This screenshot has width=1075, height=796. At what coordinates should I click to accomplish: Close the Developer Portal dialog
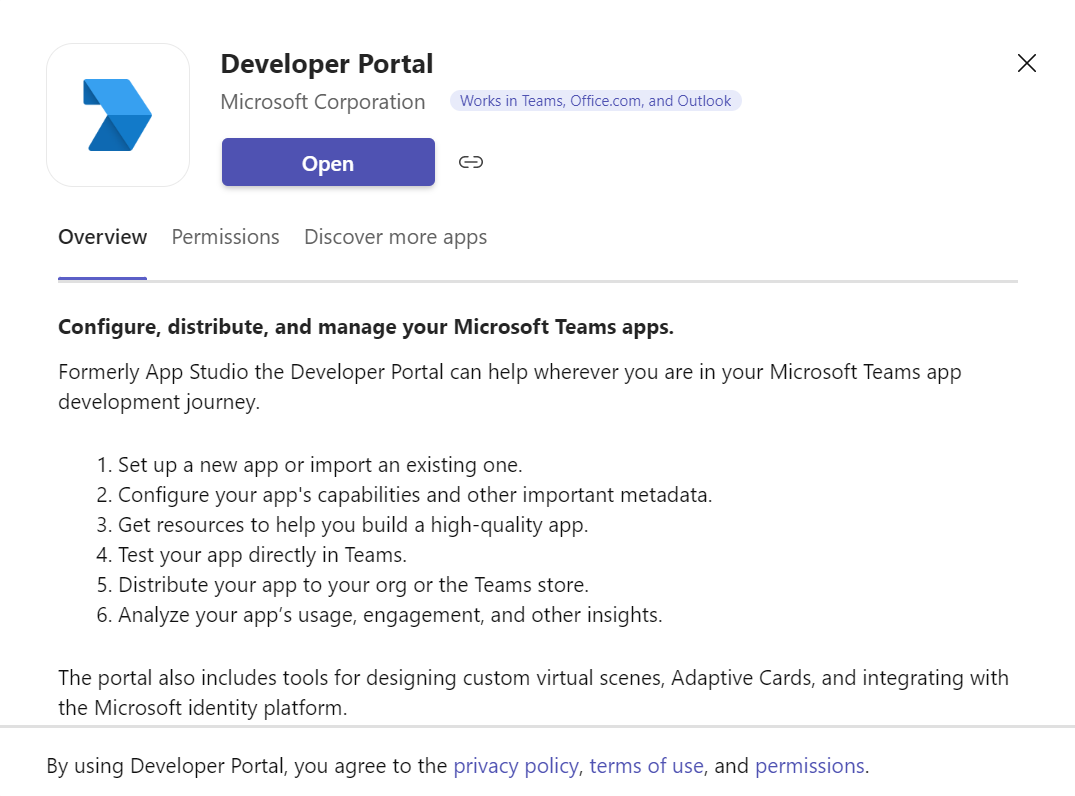coord(1026,63)
